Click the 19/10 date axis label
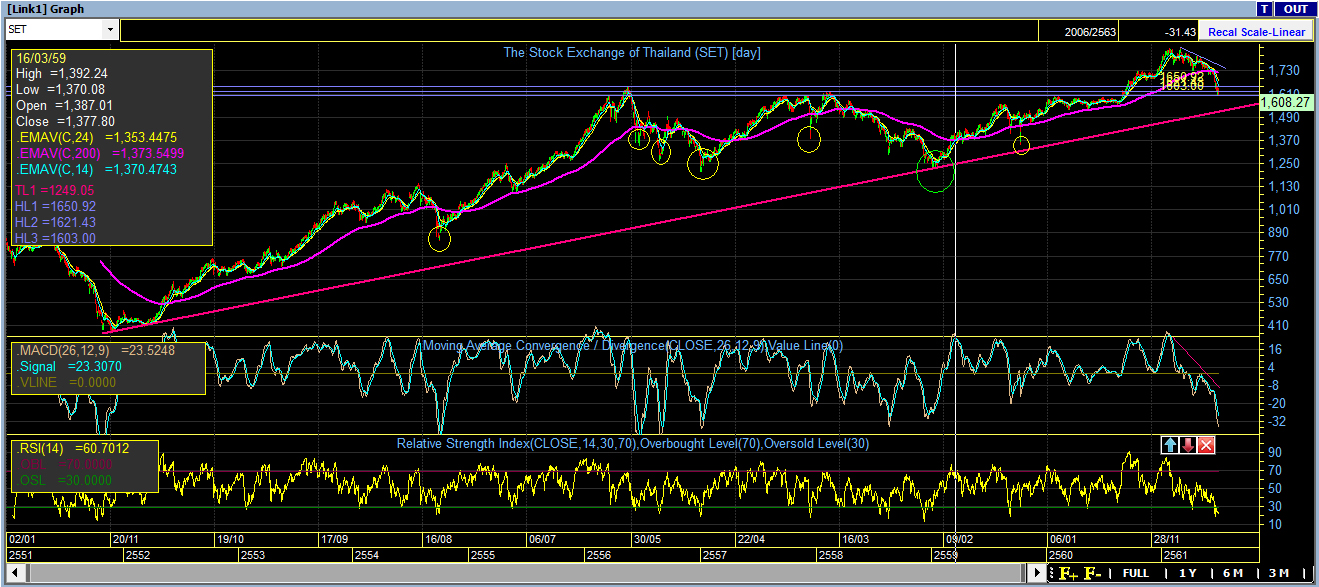Viewport: 1319px width, 587px height. (230, 539)
